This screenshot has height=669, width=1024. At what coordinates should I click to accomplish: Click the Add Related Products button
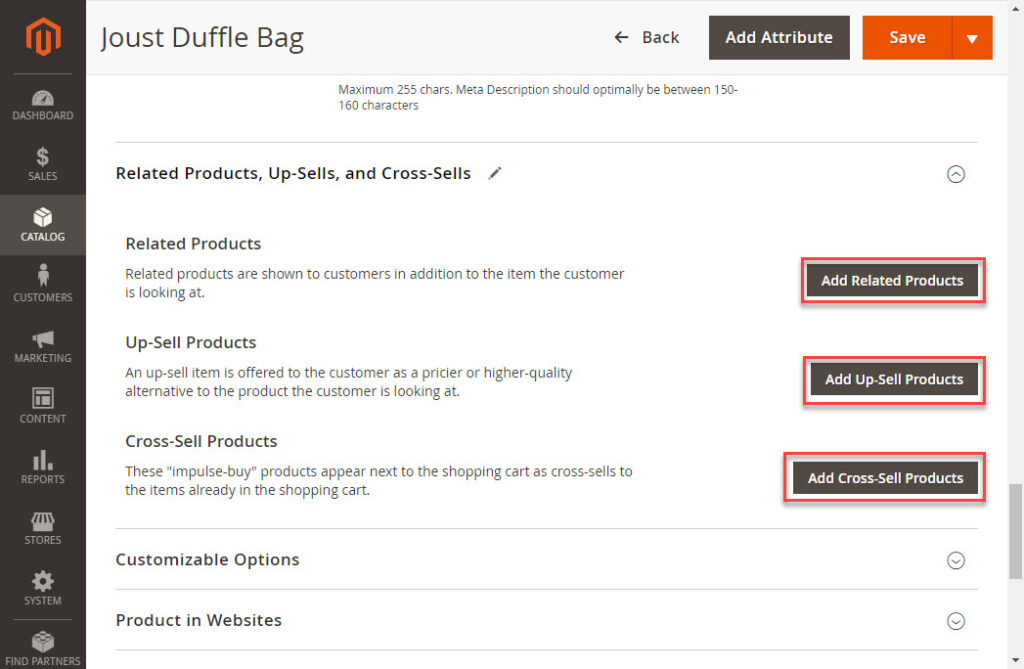point(892,280)
